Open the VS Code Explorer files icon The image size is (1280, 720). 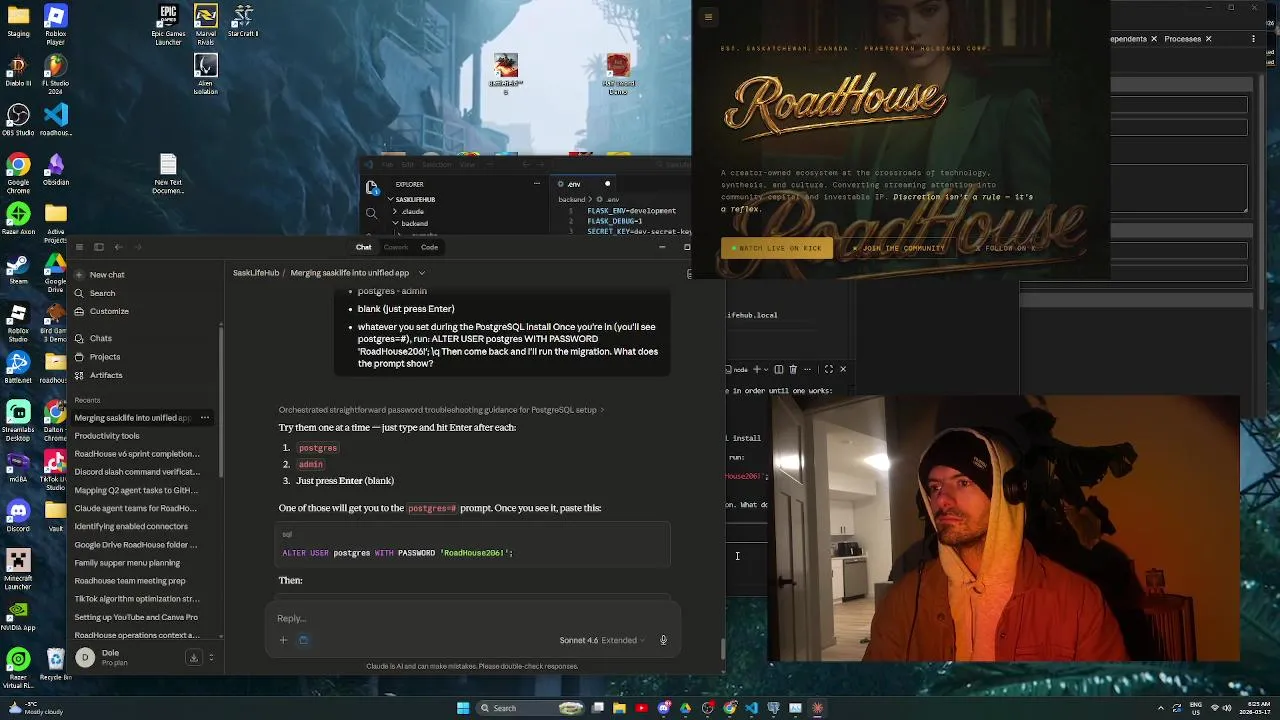[x=372, y=188]
